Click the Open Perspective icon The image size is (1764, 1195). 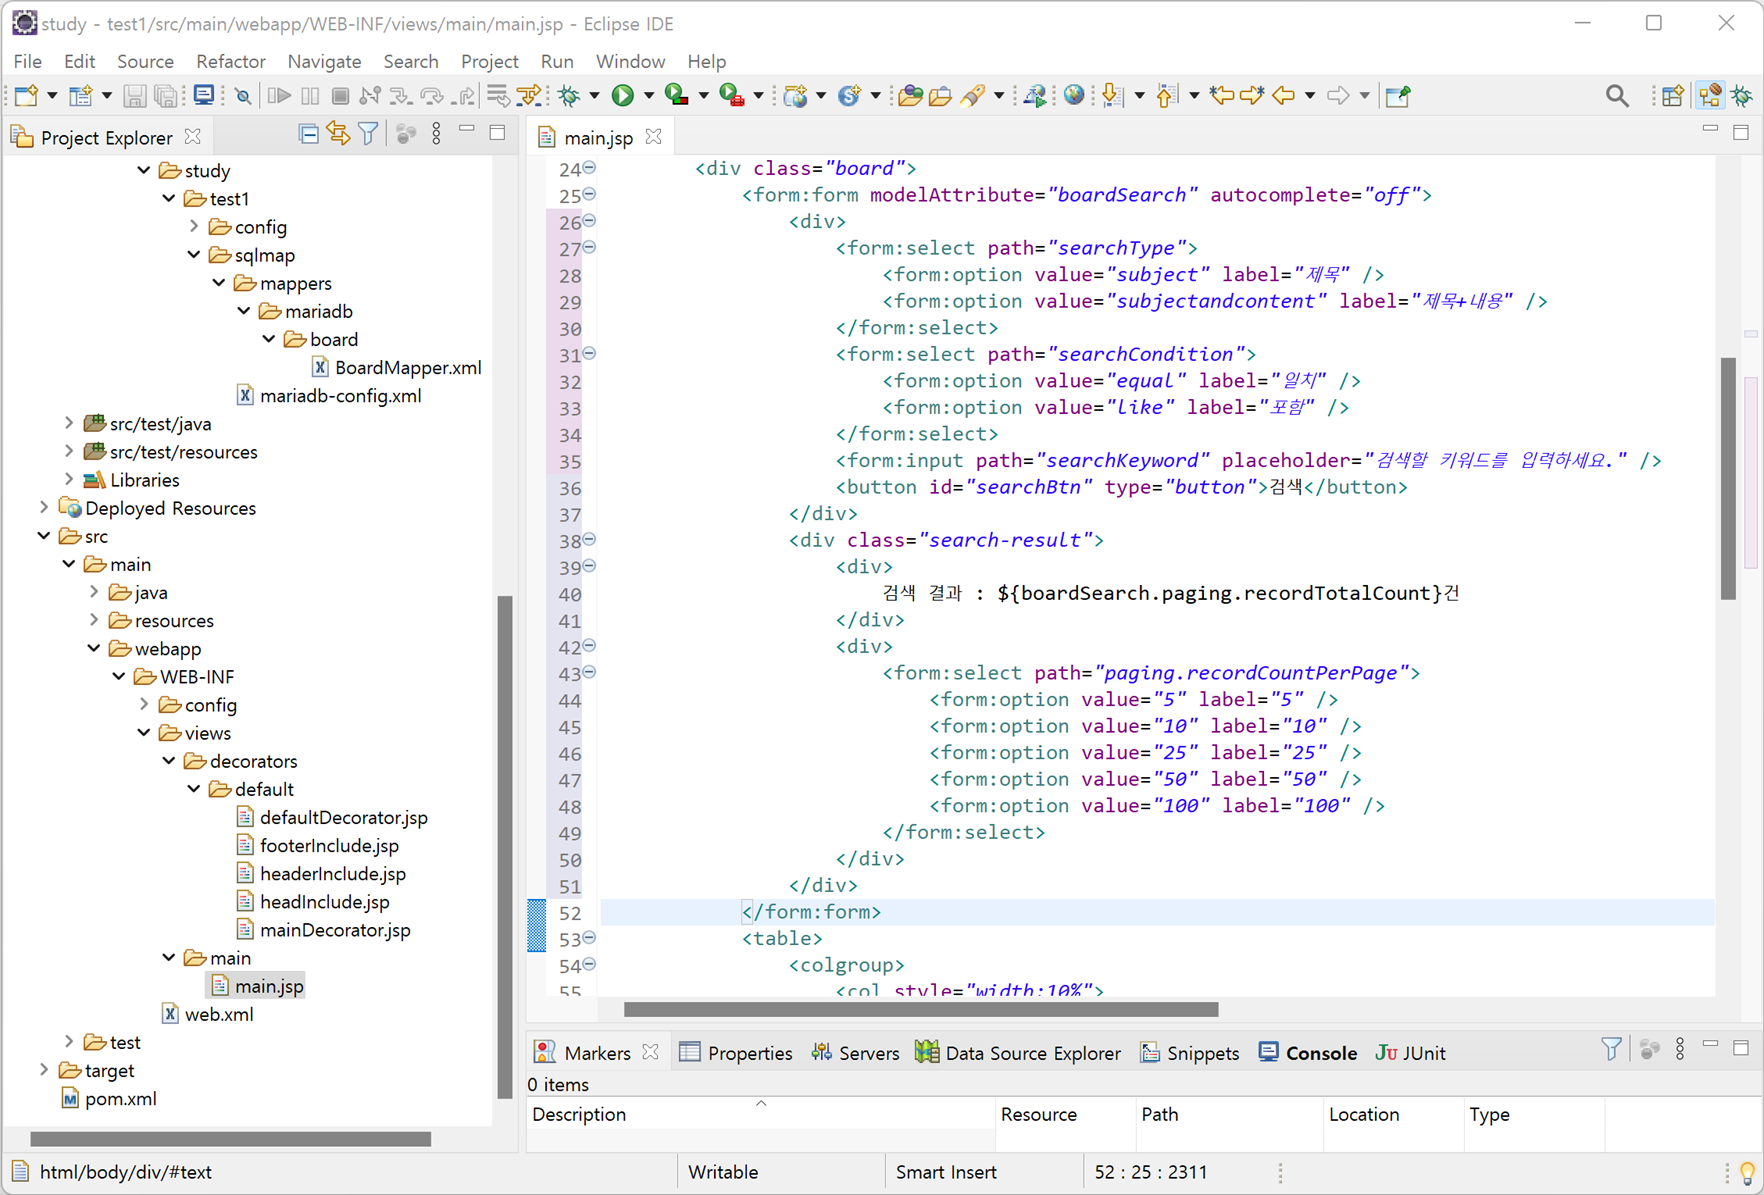1673,96
